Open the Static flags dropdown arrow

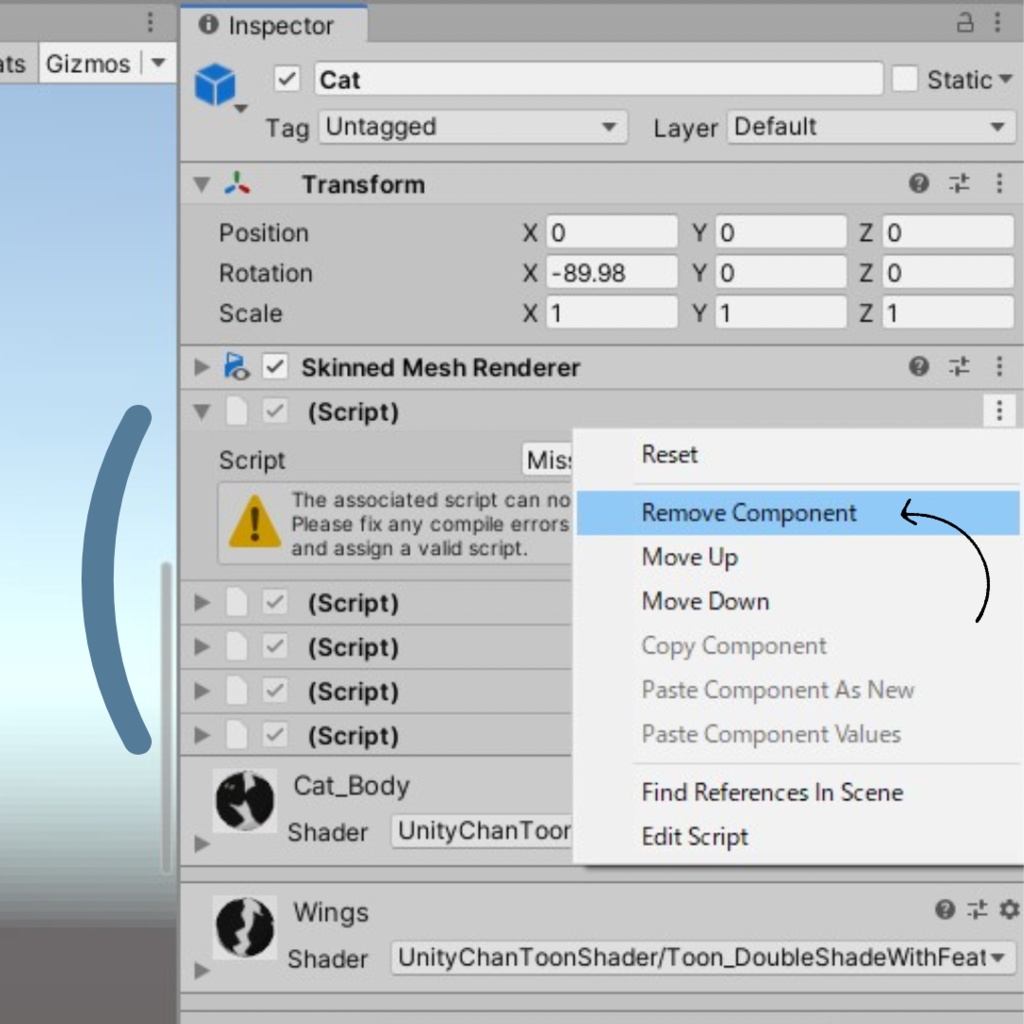pyautogui.click(x=1006, y=79)
